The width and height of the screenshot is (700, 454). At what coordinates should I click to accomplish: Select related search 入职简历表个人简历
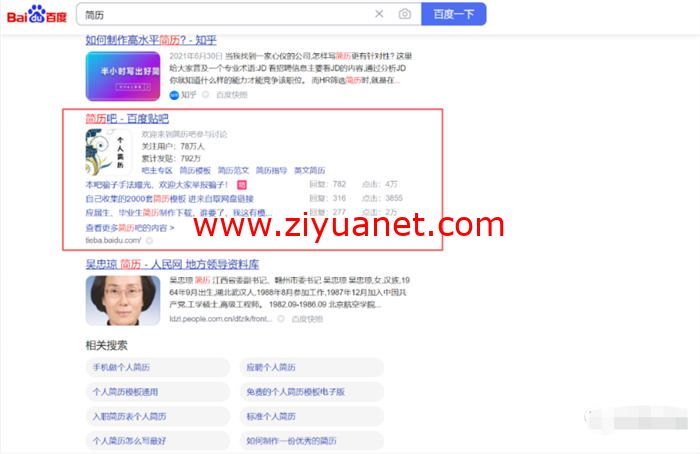point(158,417)
